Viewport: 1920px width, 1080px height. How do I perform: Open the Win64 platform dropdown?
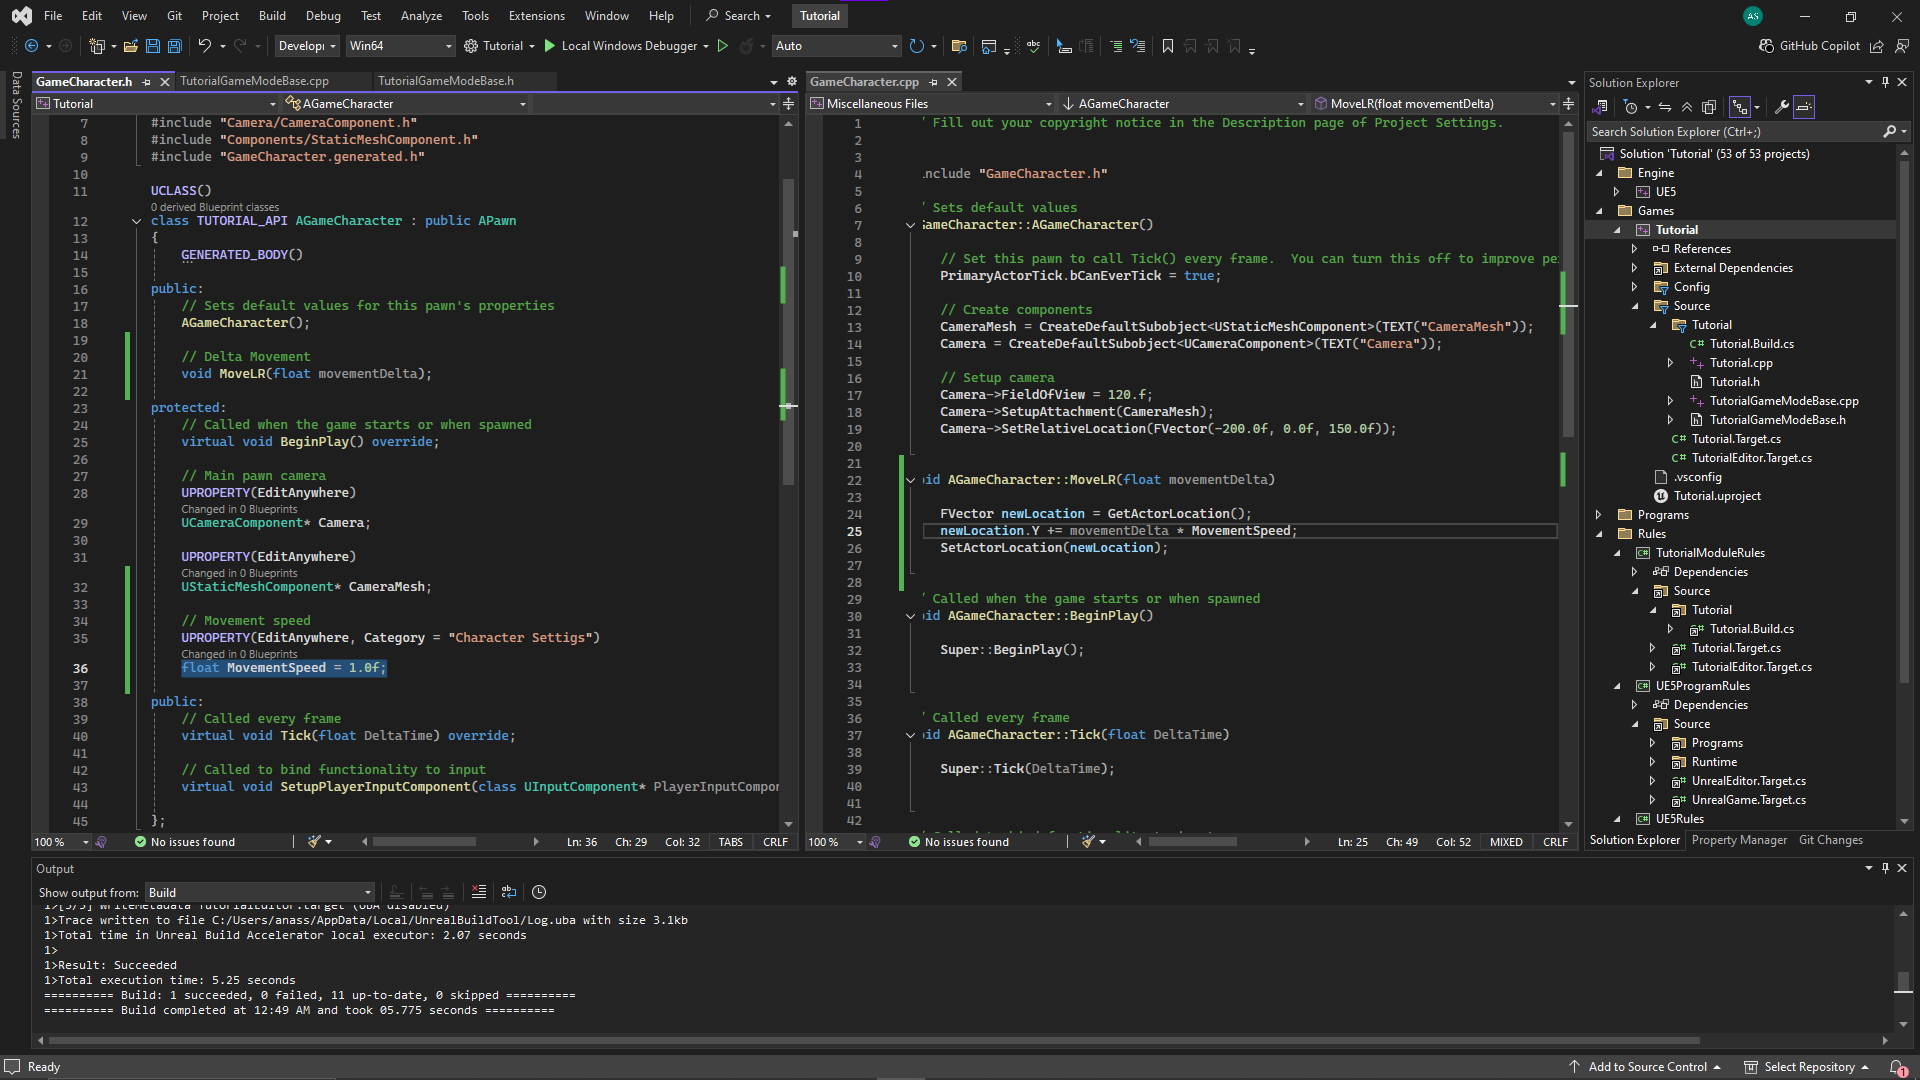[x=400, y=46]
